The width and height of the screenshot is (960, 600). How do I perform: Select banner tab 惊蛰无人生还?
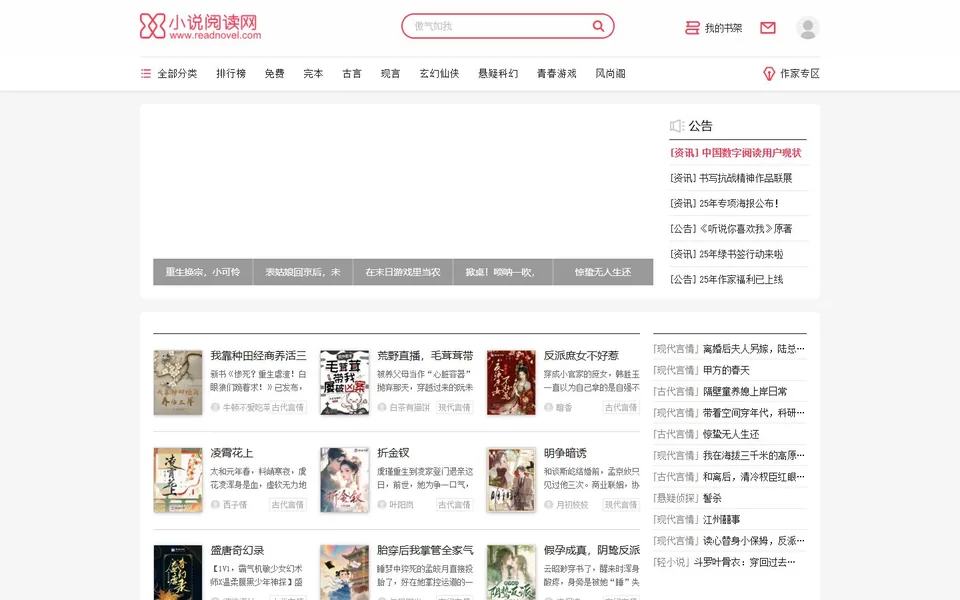click(x=603, y=272)
